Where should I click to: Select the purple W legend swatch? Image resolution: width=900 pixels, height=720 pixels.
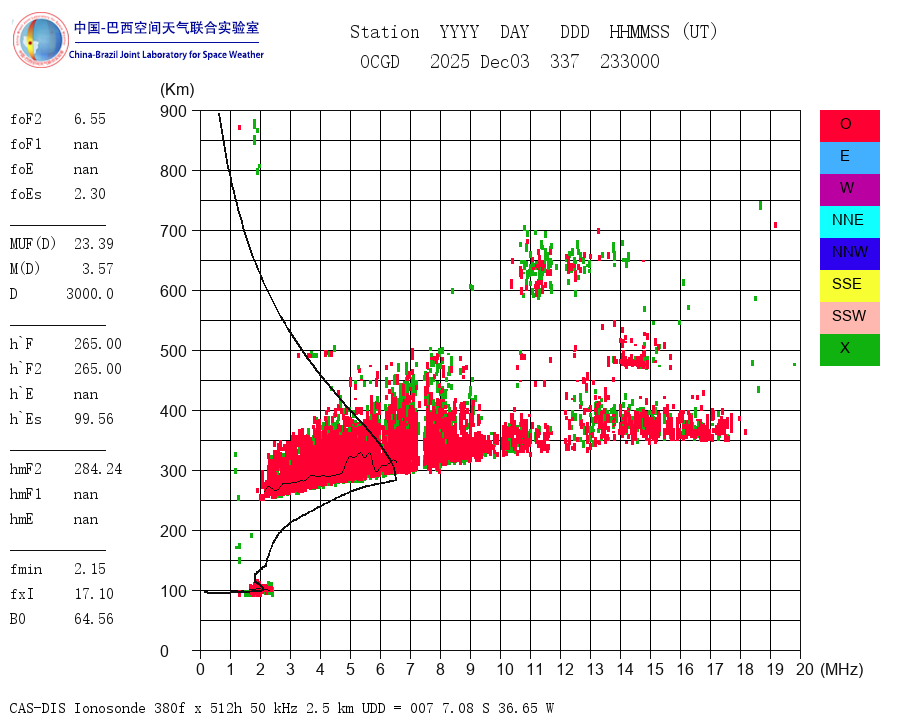(x=849, y=190)
